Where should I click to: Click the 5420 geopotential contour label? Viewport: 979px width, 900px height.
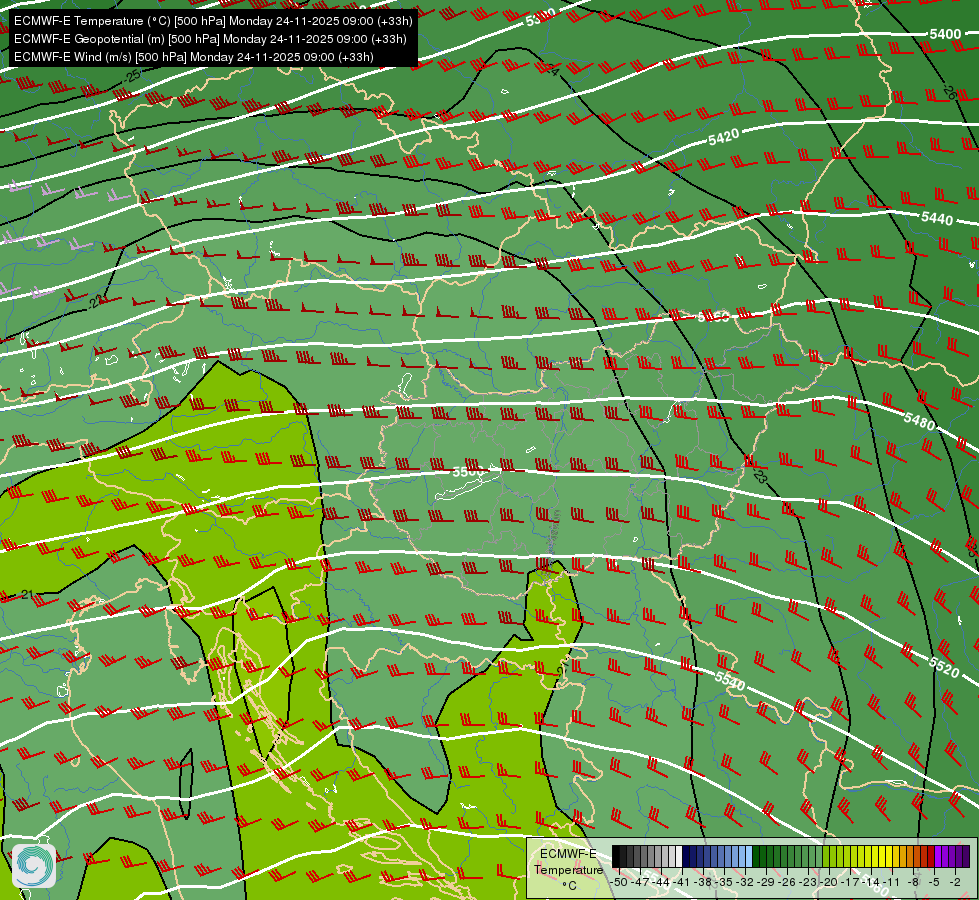coord(724,137)
